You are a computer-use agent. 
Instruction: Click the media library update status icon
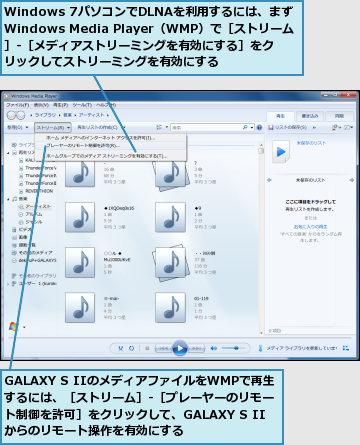(x=260, y=348)
